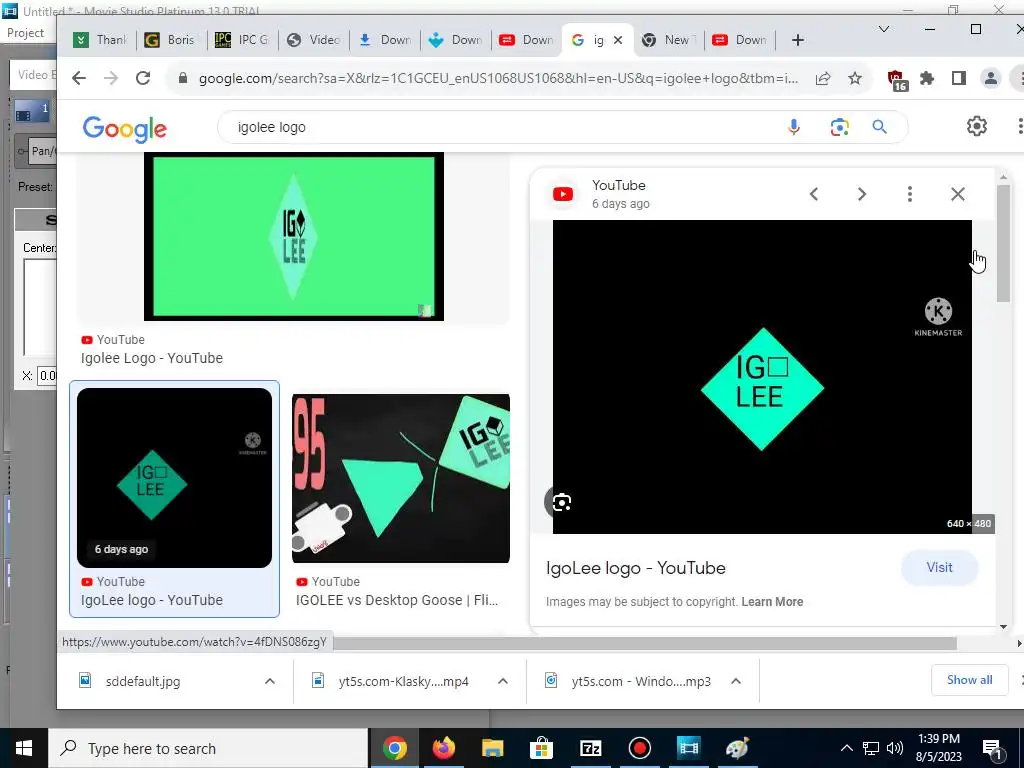The image size is (1024, 768).
Task: Open the preview panel three-dot menu
Action: [910, 194]
